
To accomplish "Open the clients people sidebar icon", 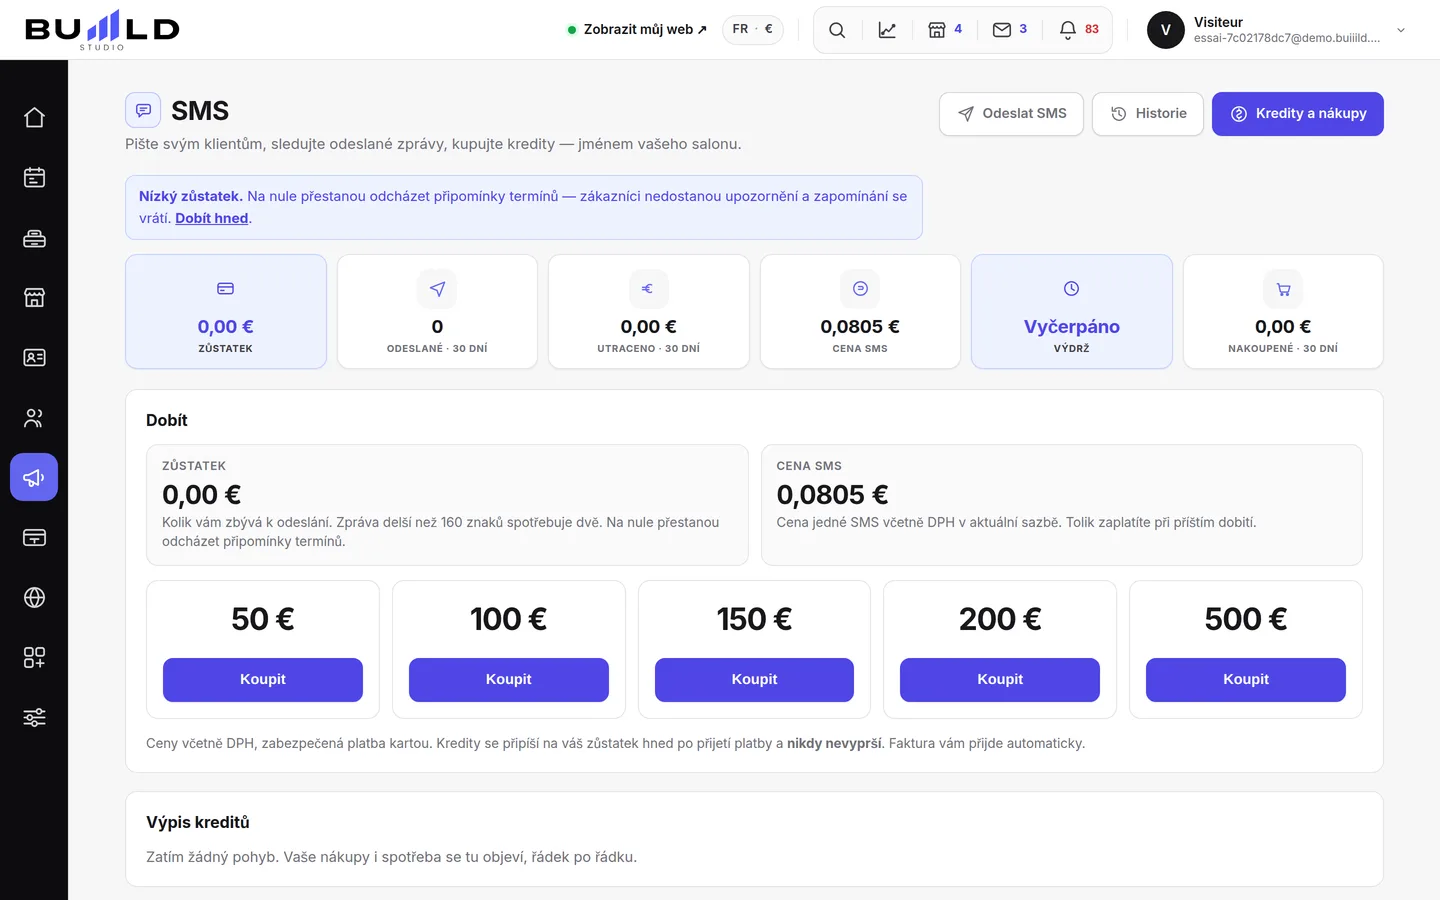I will [x=34, y=417].
